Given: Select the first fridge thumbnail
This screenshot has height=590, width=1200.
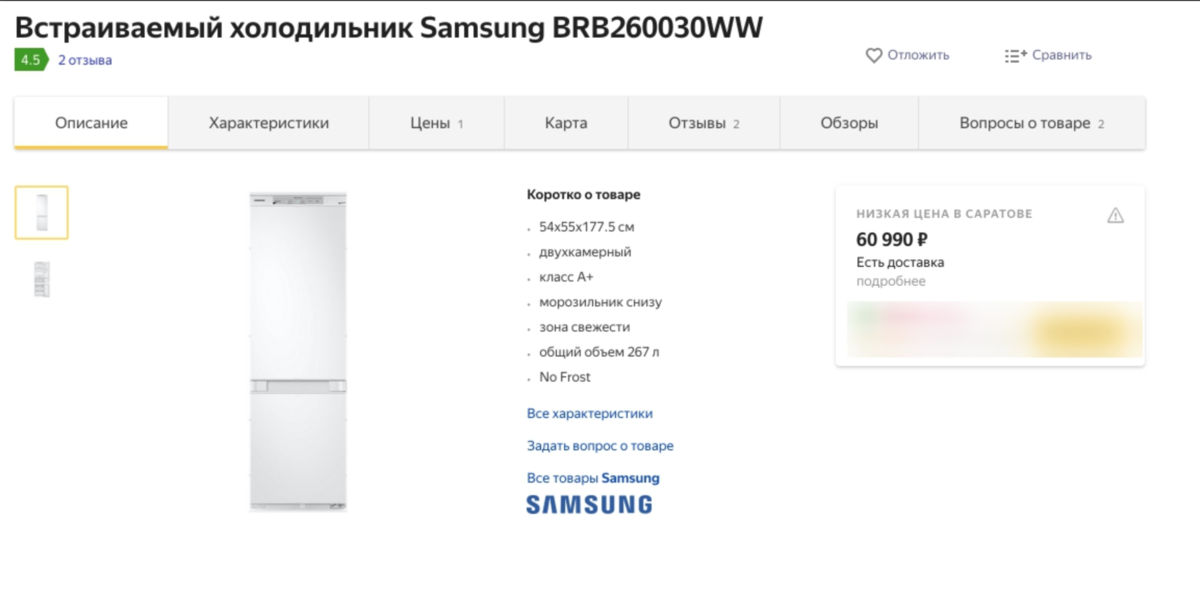Looking at the screenshot, I should 41,213.
